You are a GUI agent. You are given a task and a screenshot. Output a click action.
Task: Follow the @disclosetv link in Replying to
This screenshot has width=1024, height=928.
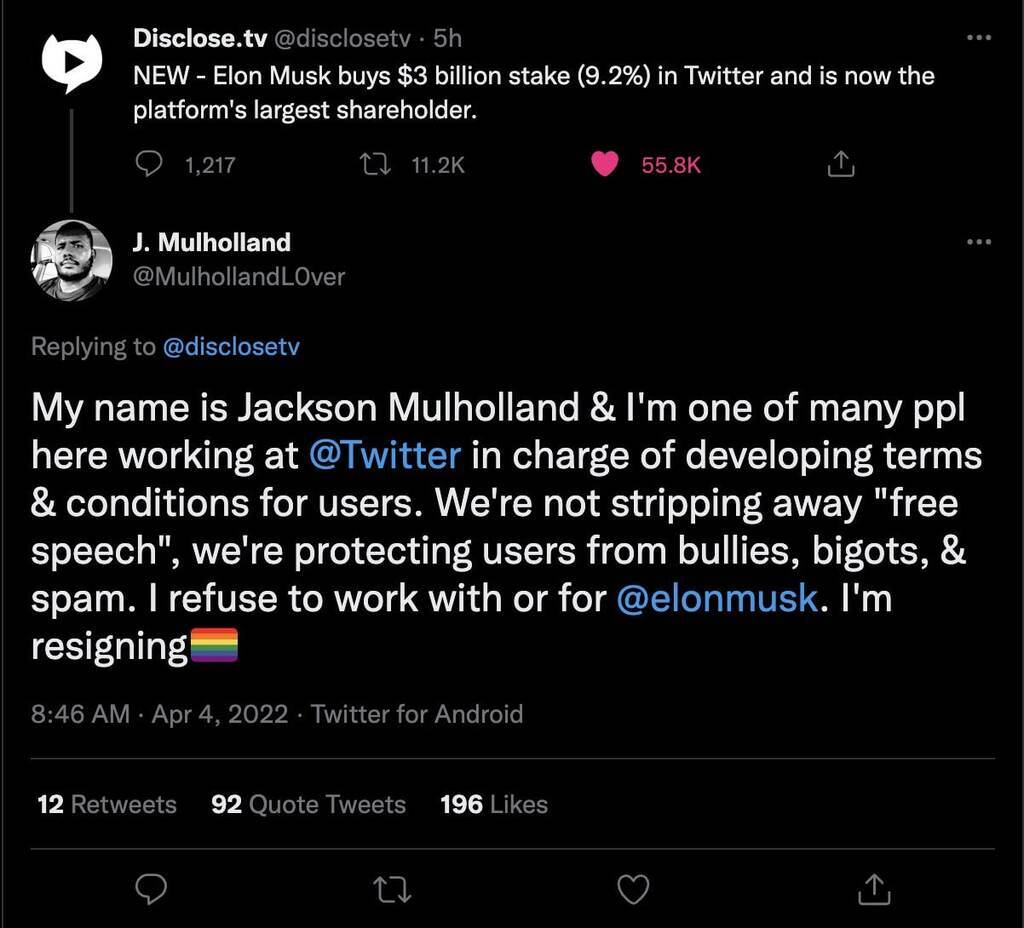[231, 346]
